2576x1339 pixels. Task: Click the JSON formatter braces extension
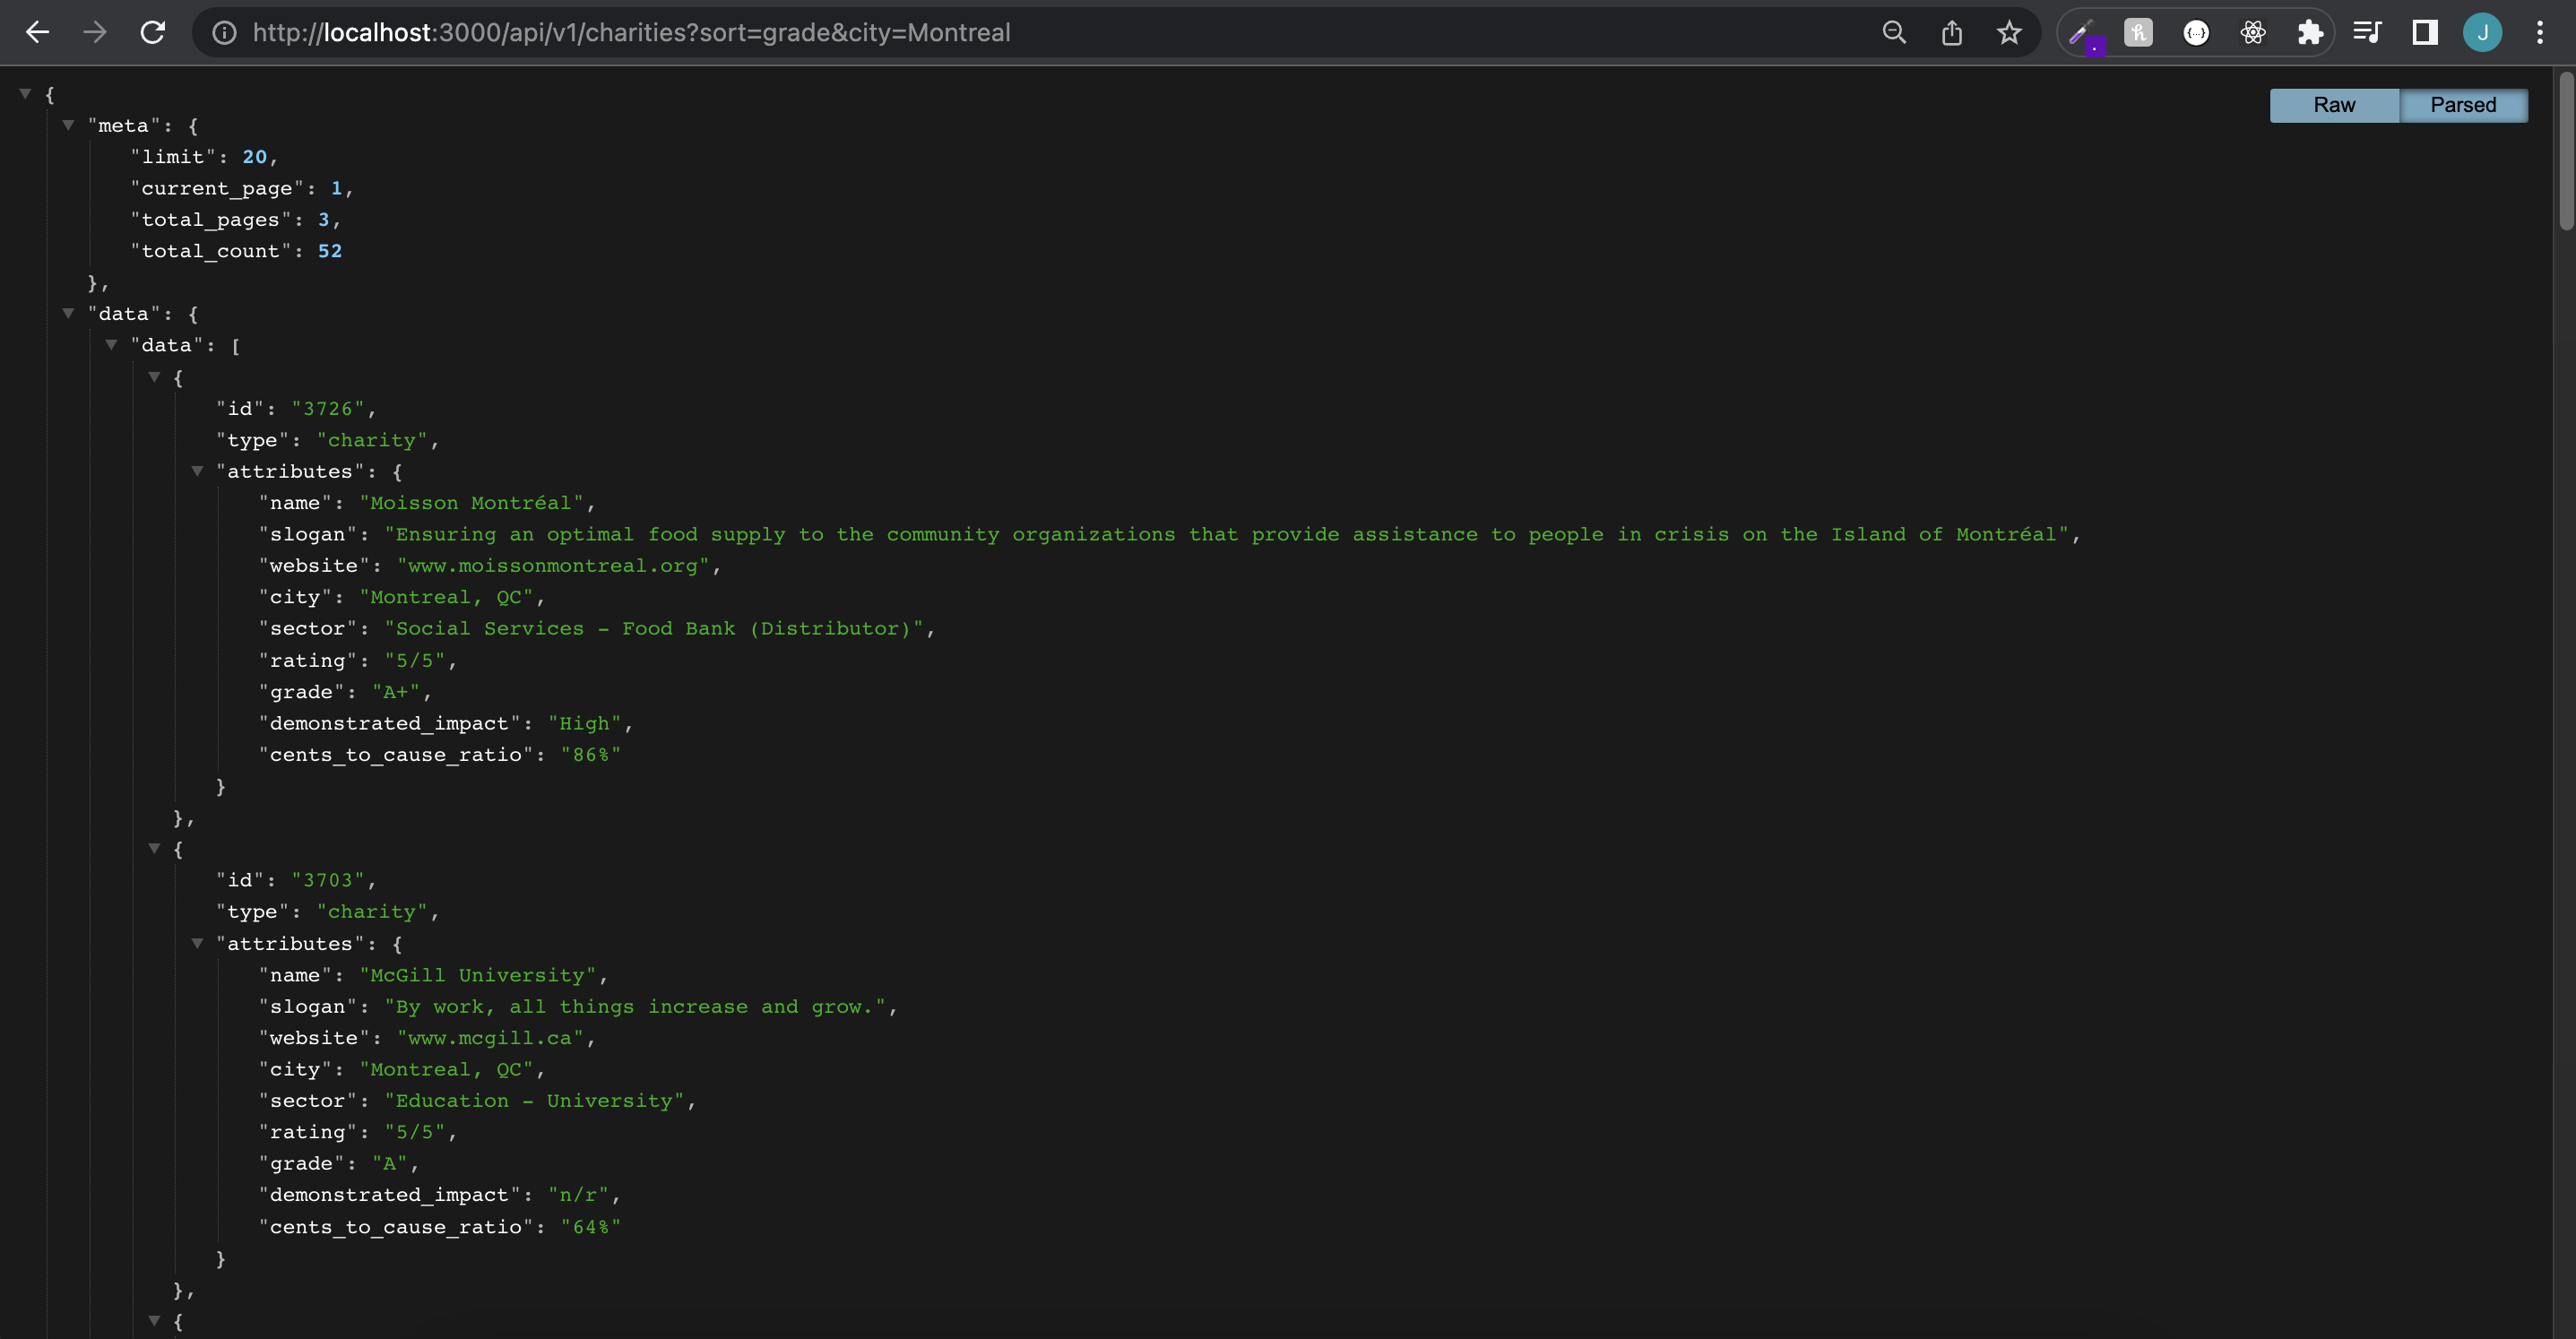coord(2196,32)
